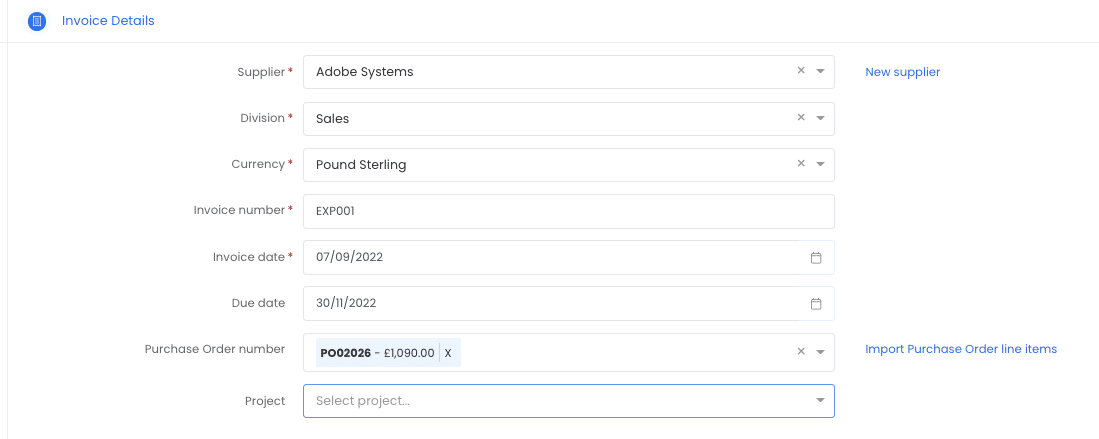Clear the Pound Sterling currency selection
1099x439 pixels.
[x=801, y=164]
